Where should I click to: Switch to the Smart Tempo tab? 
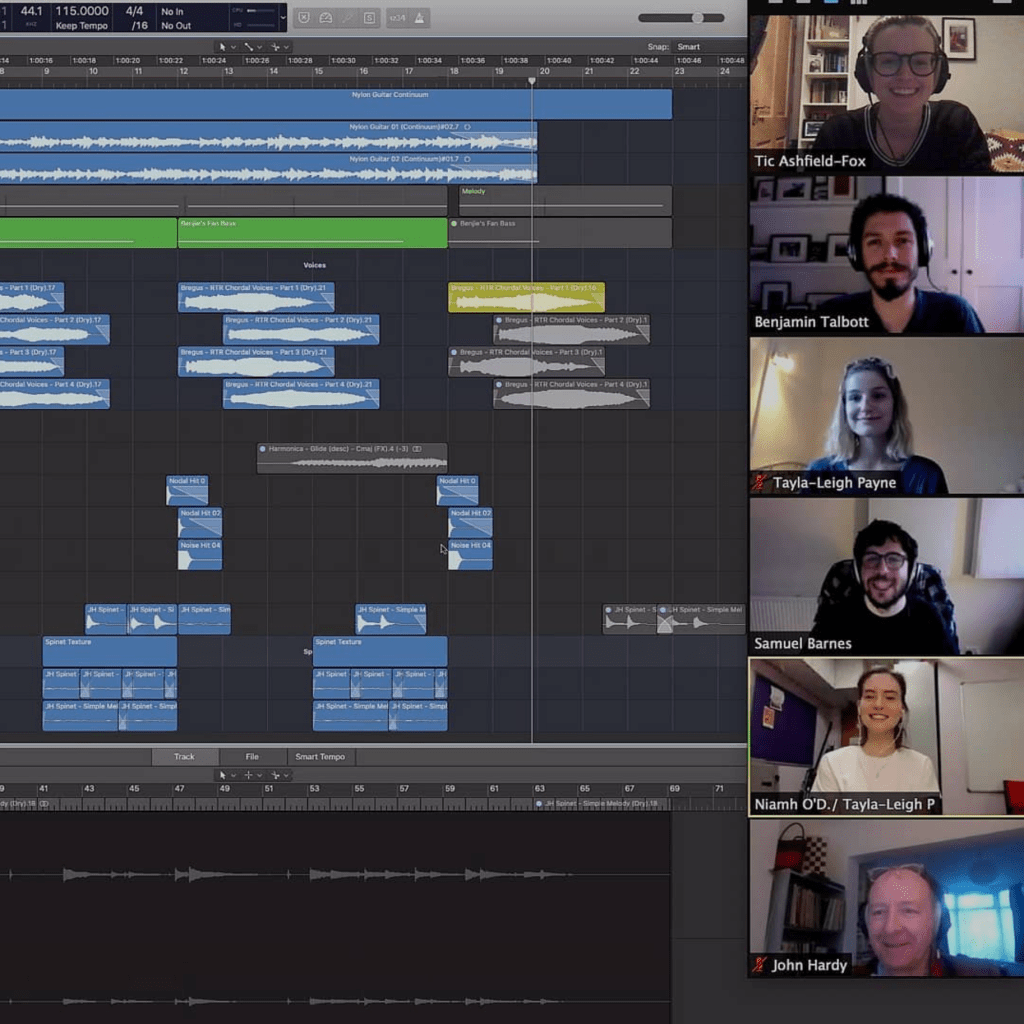coord(320,757)
